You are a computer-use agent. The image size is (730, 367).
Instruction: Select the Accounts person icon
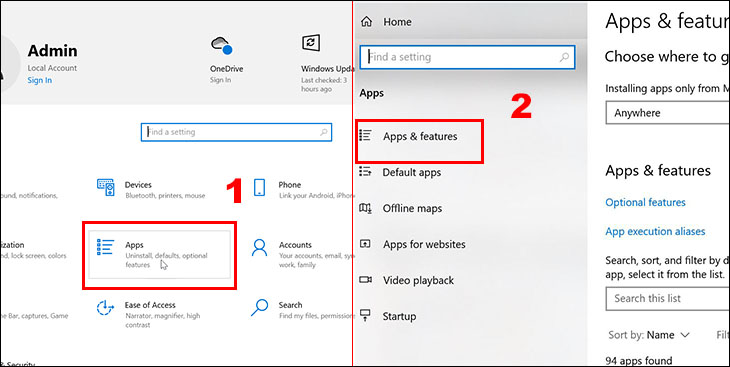pyautogui.click(x=259, y=248)
